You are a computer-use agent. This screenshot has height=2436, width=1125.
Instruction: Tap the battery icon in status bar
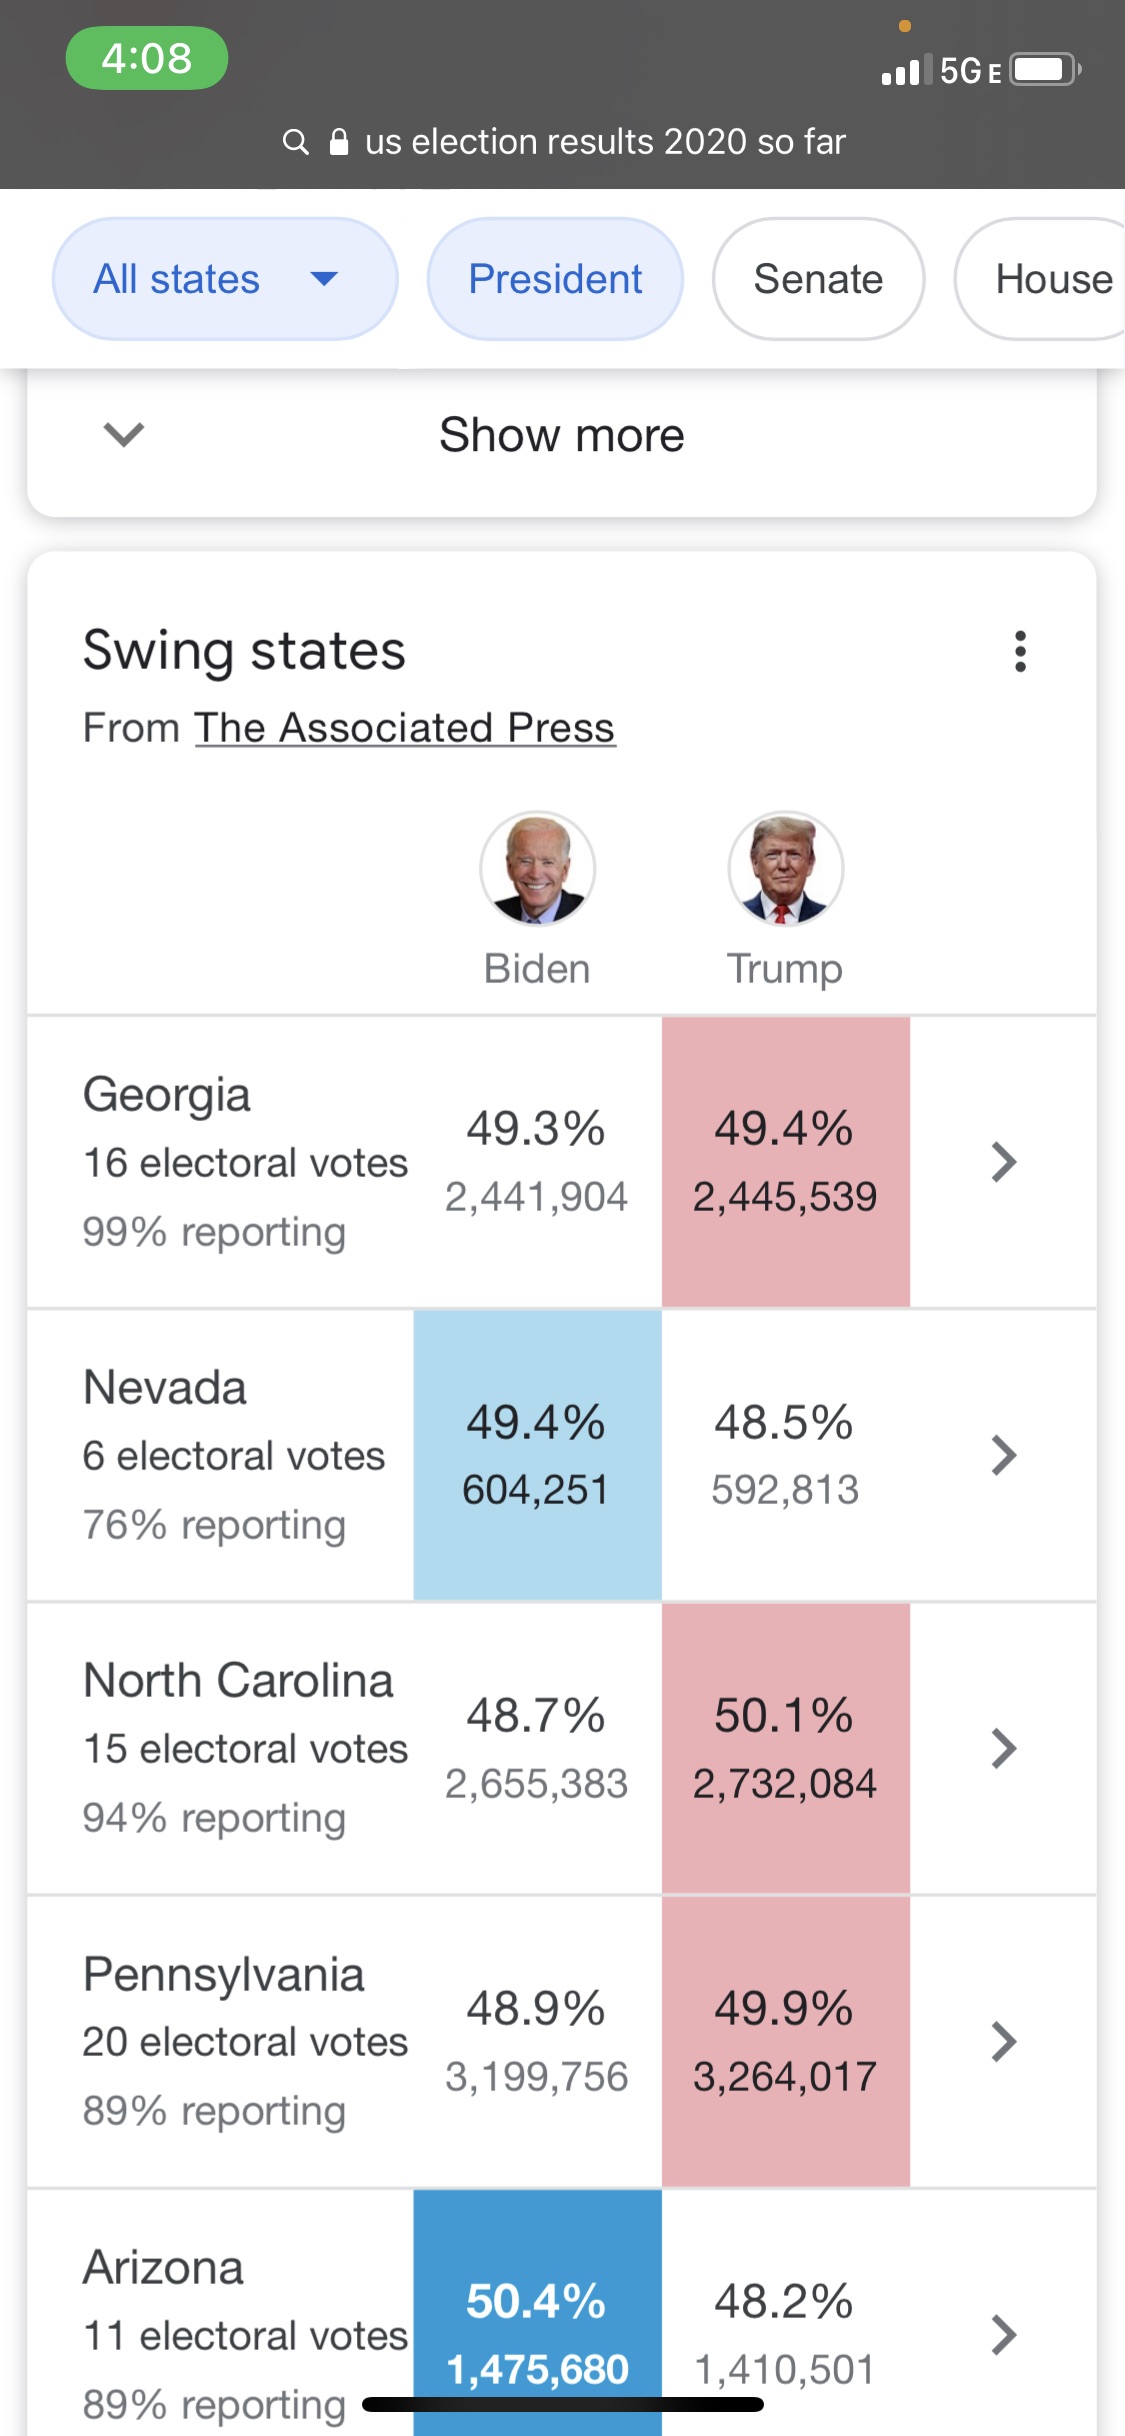[1044, 70]
